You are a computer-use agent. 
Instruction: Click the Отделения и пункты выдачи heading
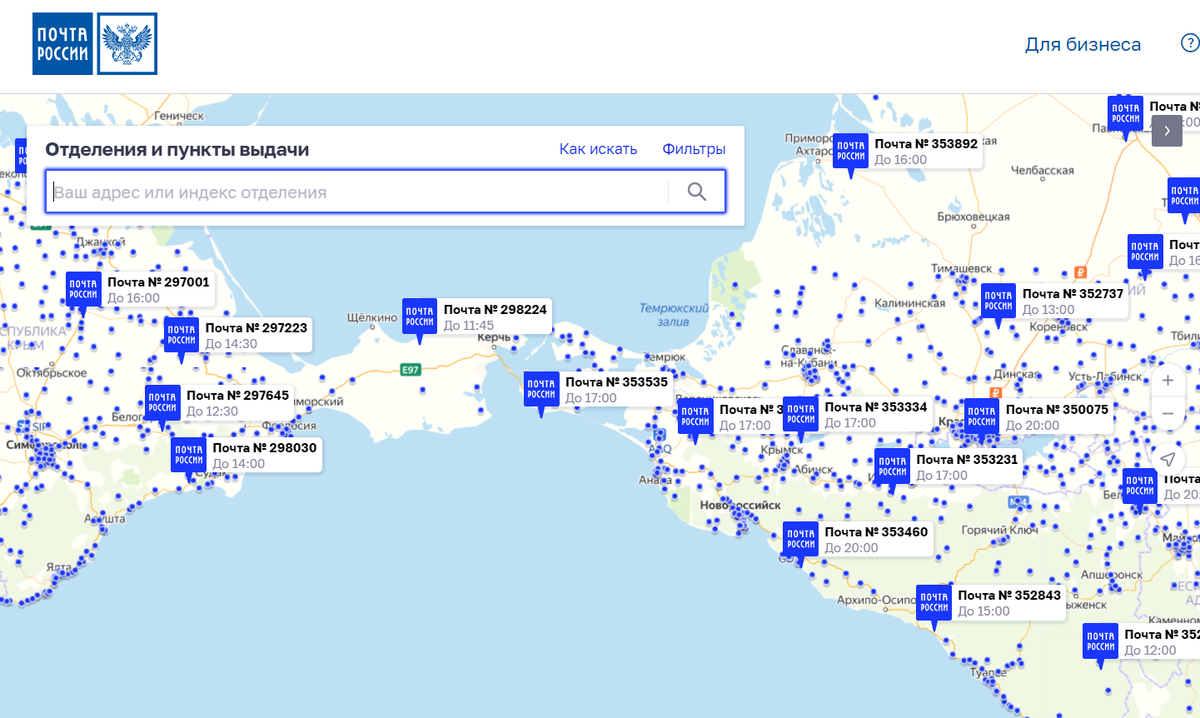click(178, 149)
